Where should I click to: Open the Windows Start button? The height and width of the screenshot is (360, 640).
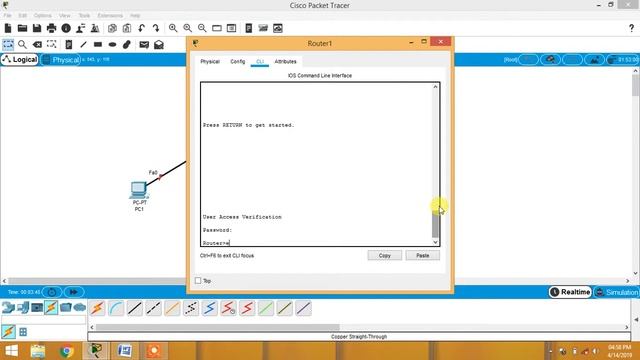coord(11,351)
